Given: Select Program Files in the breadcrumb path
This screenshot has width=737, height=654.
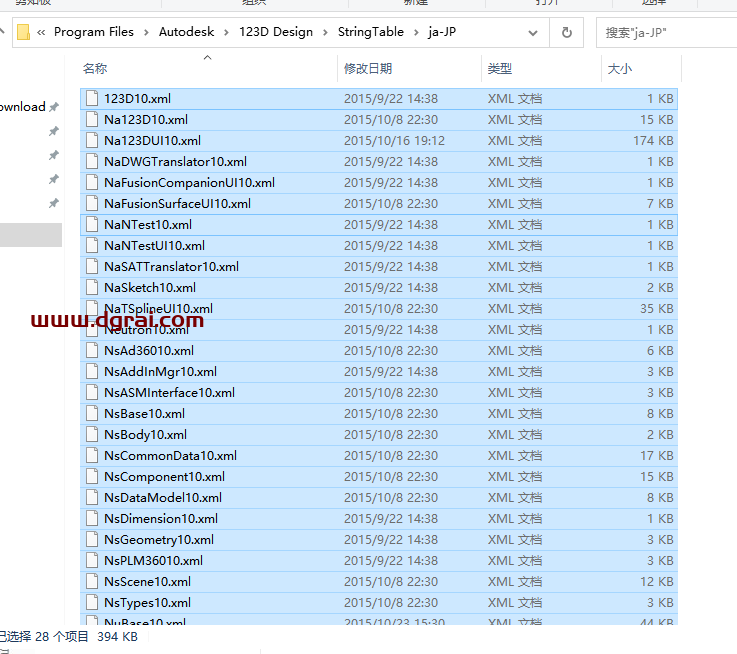Looking at the screenshot, I should pyautogui.click(x=94, y=32).
